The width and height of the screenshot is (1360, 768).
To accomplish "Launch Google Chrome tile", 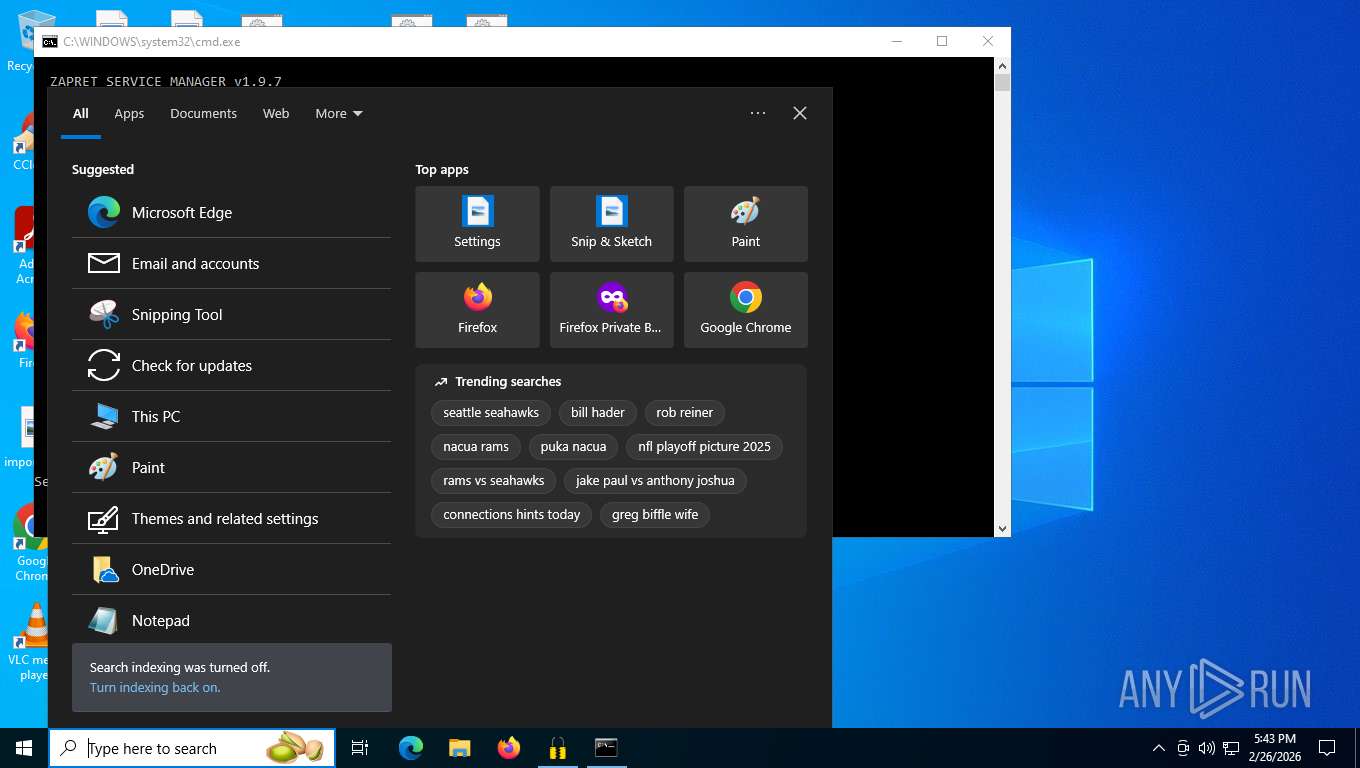I will coord(745,310).
